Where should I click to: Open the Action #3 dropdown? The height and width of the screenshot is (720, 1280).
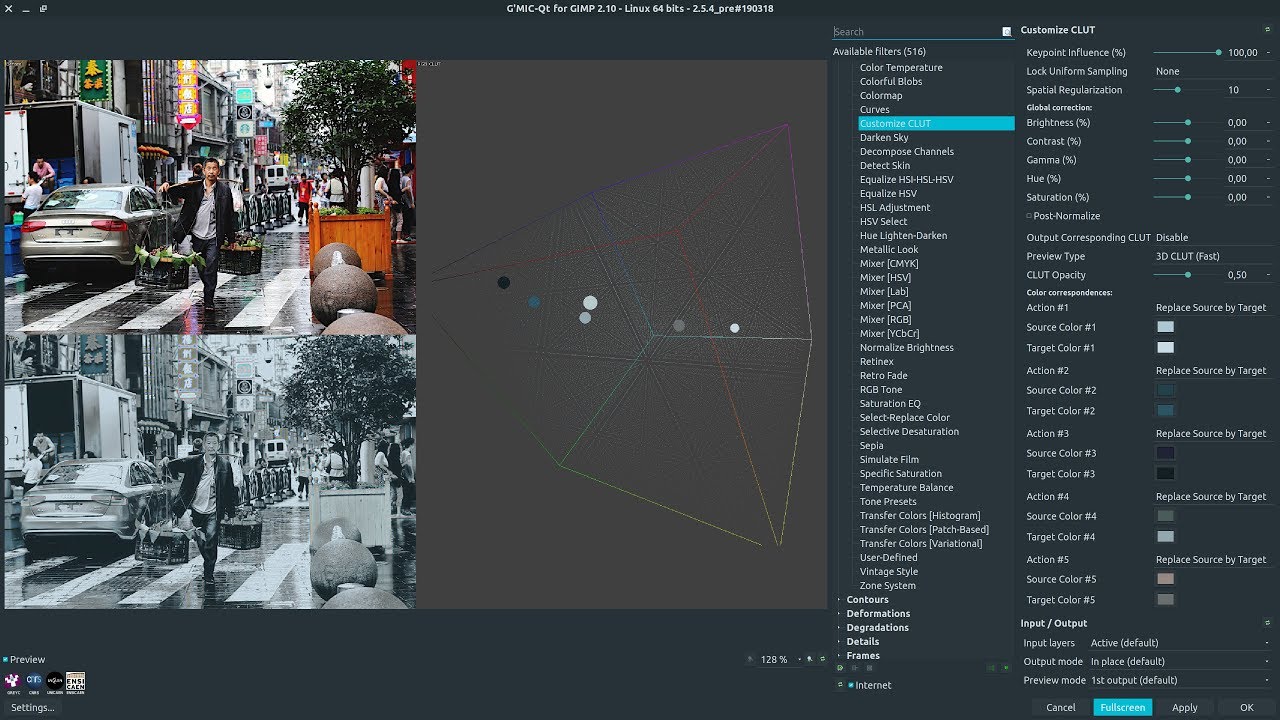(1214, 433)
